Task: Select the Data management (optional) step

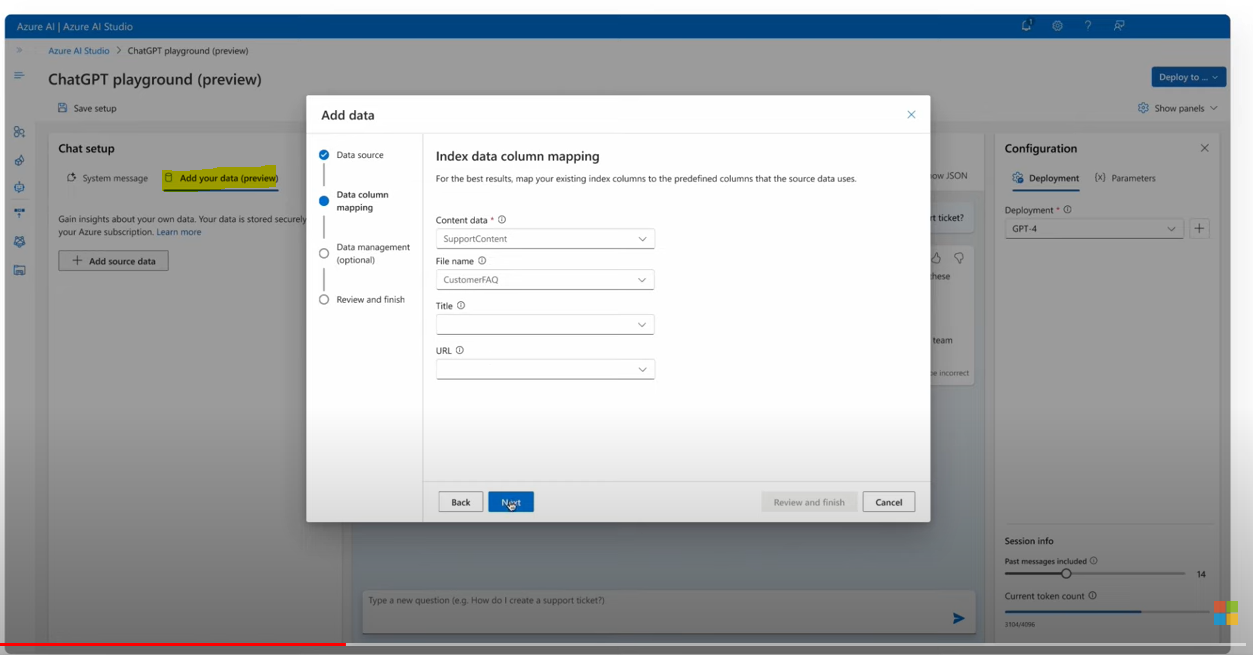Action: [373, 252]
